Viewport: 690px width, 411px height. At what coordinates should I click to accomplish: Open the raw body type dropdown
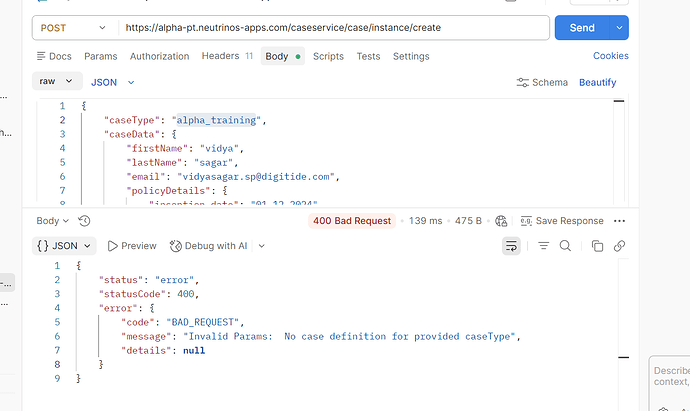[x=57, y=81]
